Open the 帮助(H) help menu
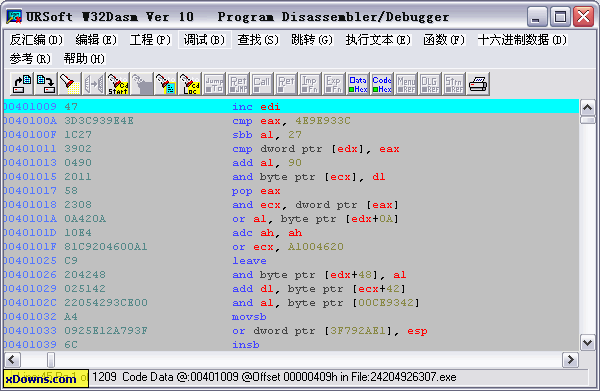600x391 pixels. tap(84, 59)
